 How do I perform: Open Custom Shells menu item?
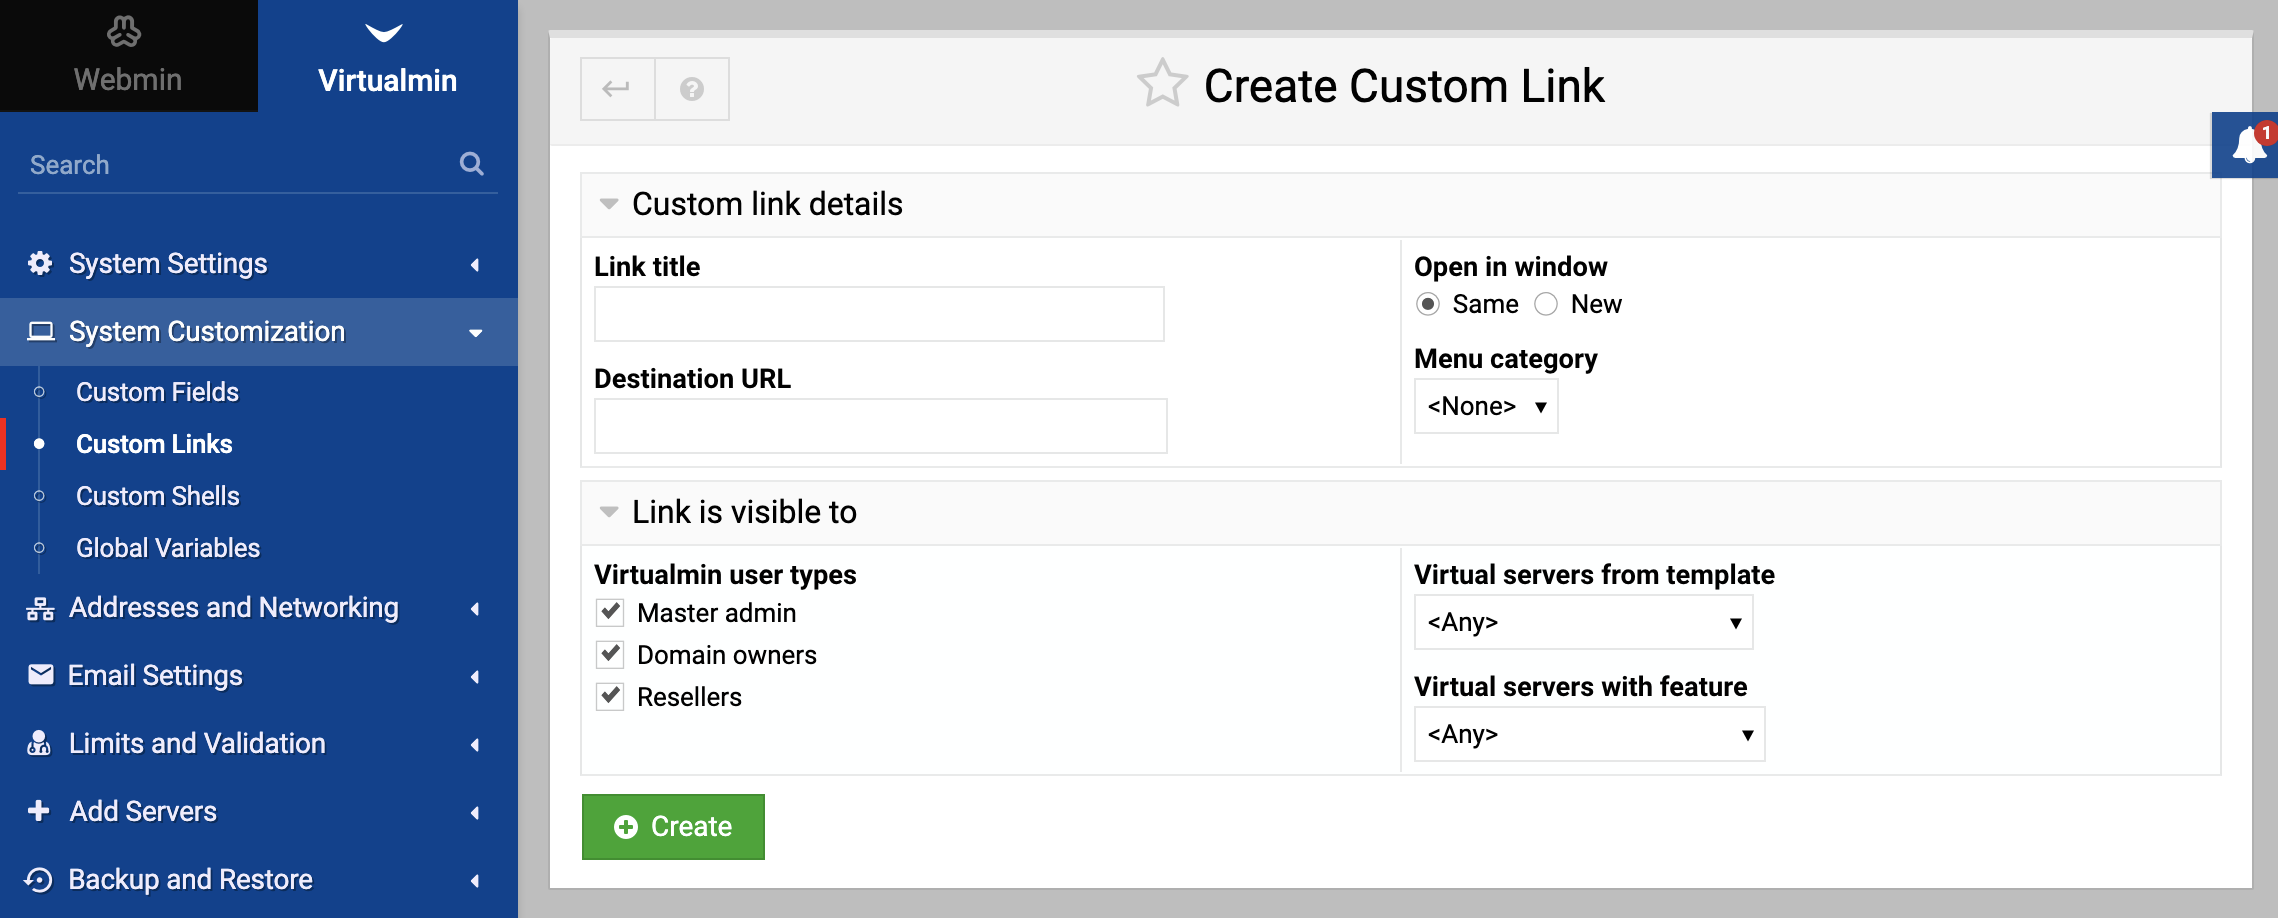[x=158, y=496]
